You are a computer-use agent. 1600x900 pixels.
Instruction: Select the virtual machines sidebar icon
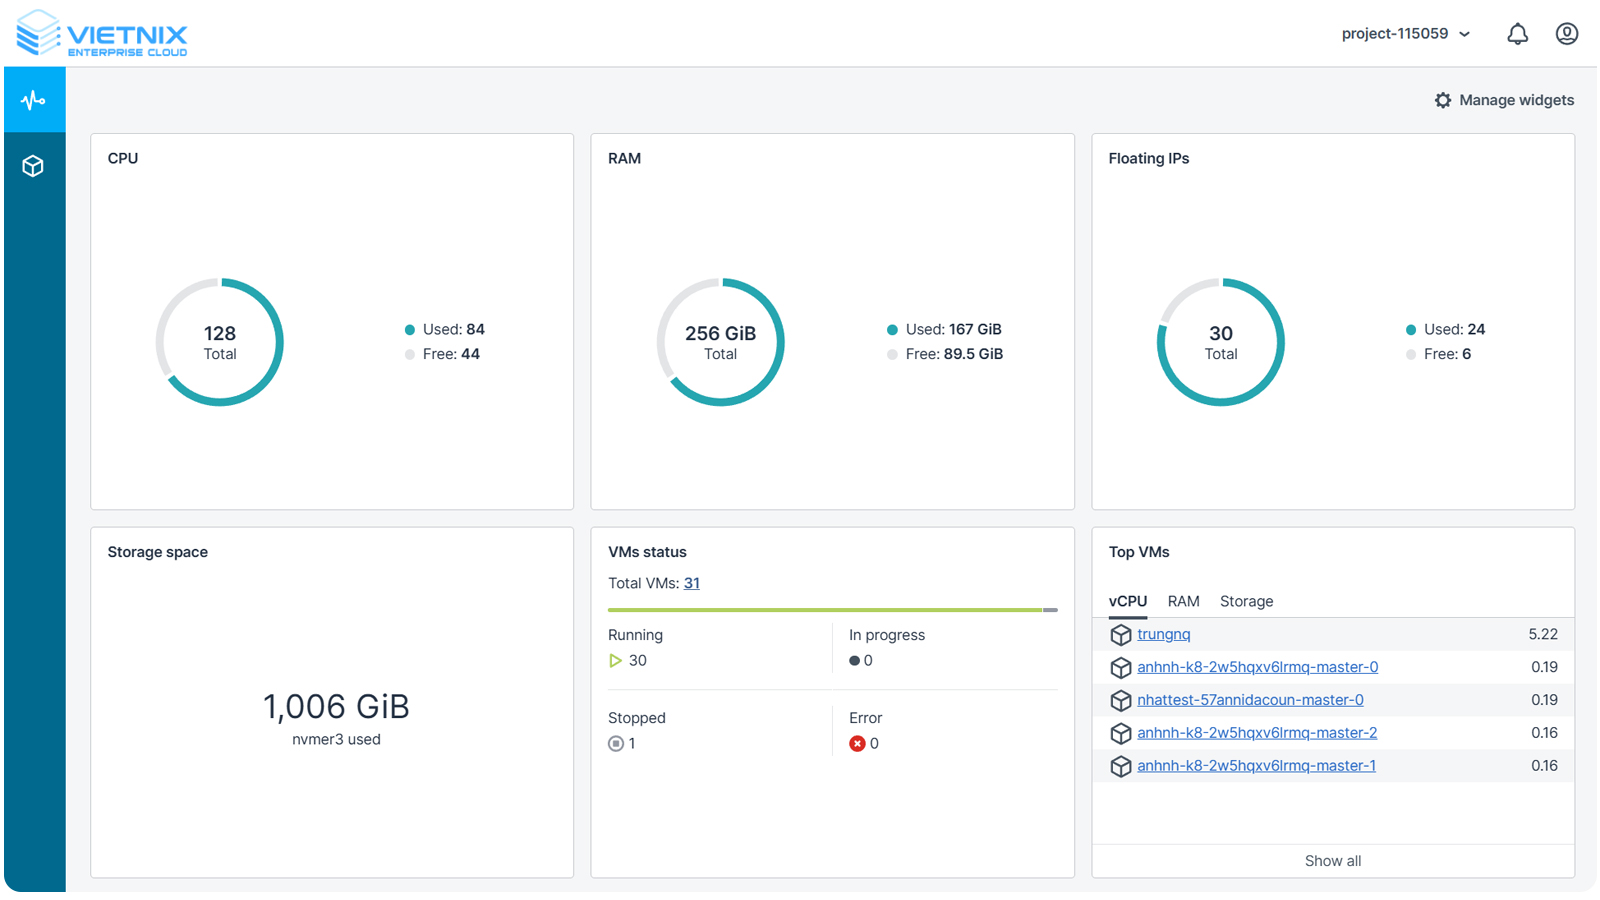point(34,166)
